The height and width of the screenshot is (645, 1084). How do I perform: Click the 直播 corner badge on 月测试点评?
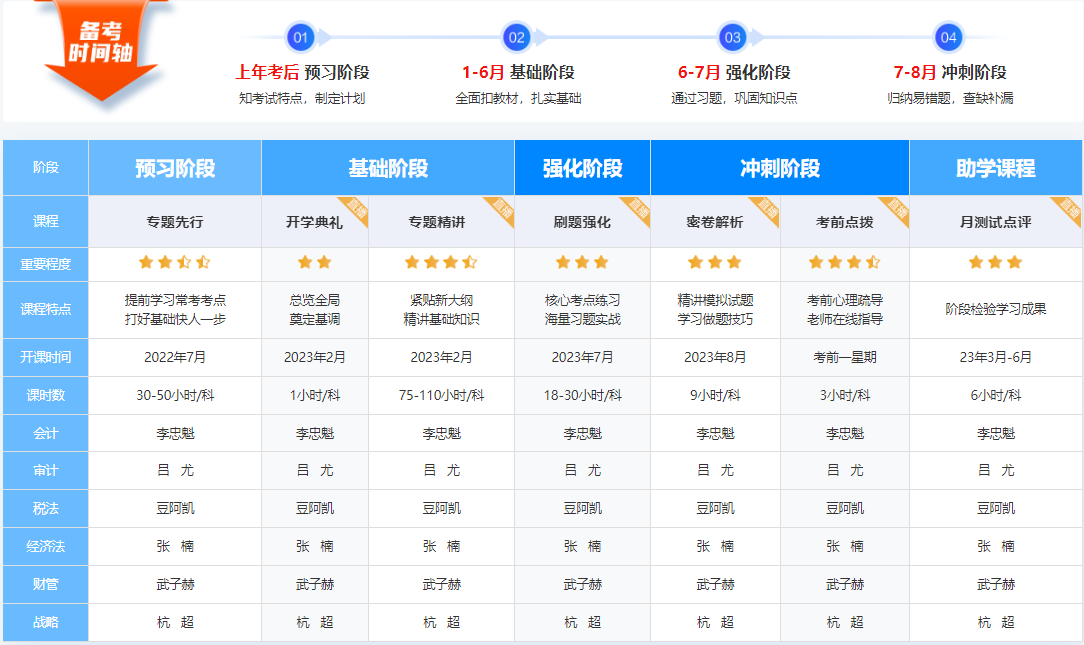pos(1070,207)
